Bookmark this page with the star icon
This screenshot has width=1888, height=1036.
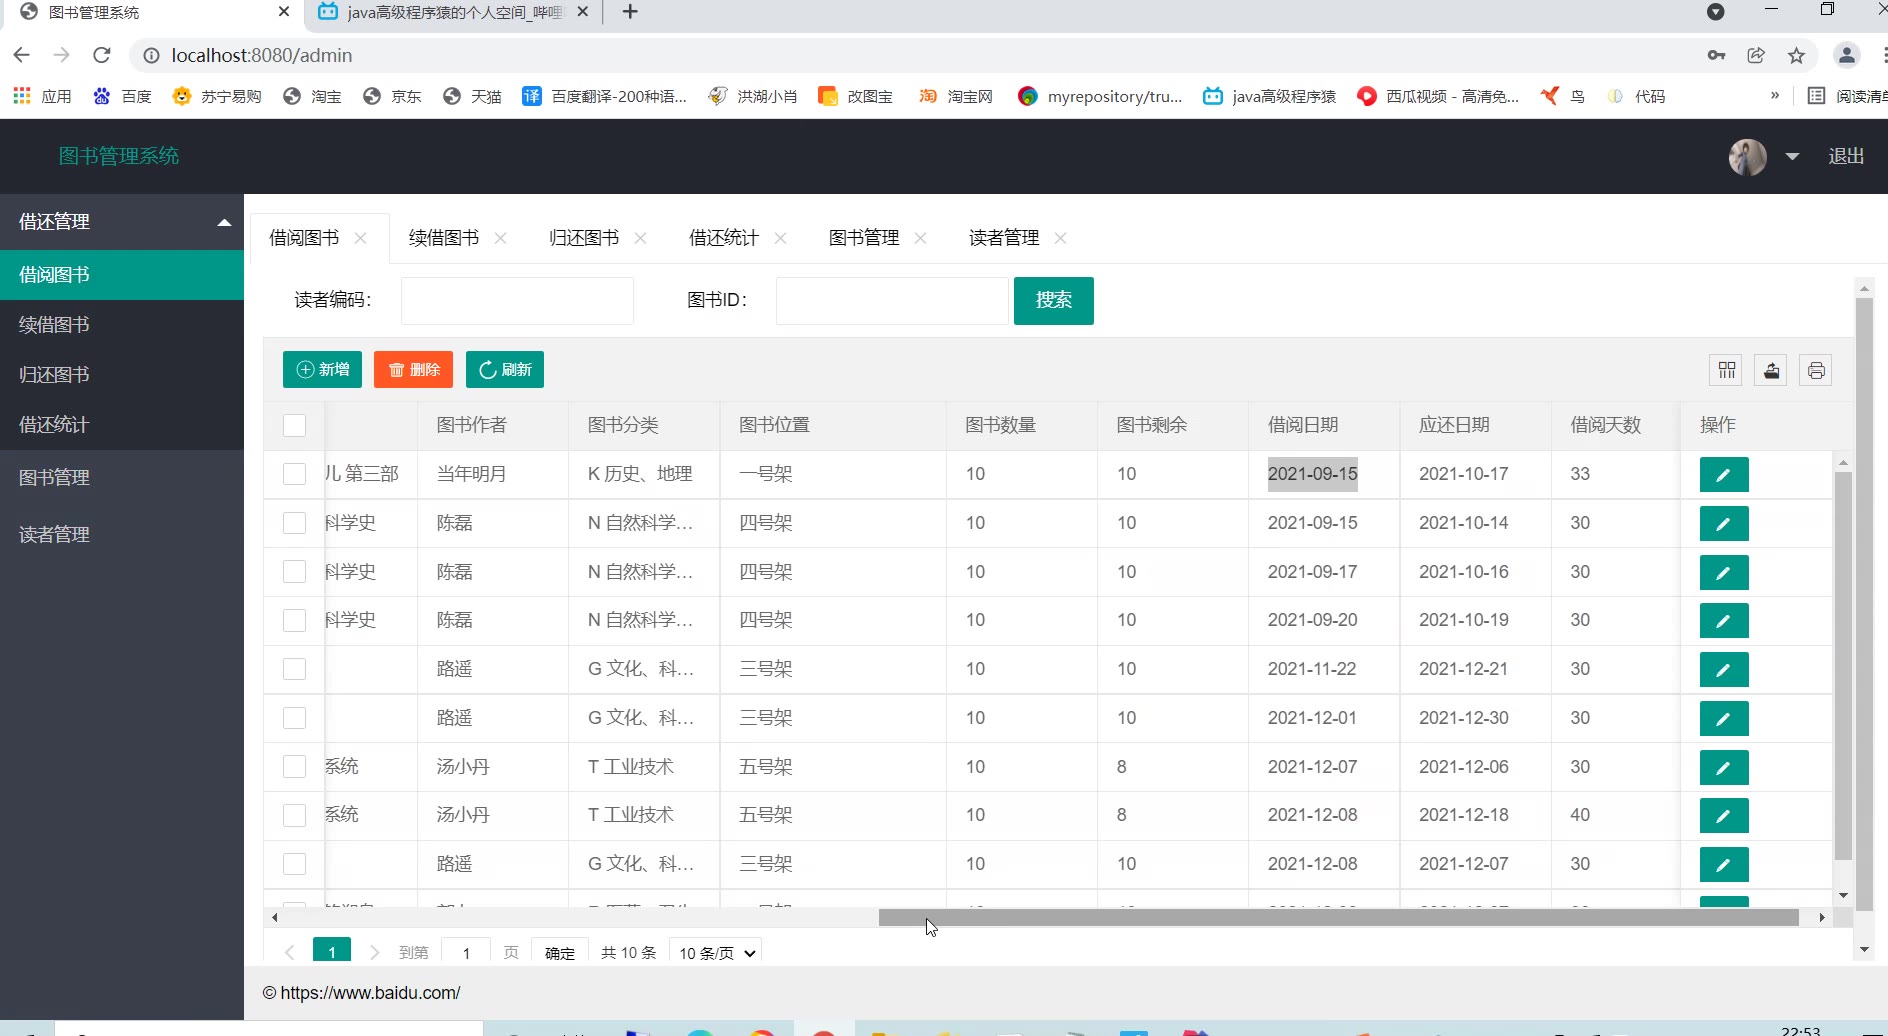1796,55
